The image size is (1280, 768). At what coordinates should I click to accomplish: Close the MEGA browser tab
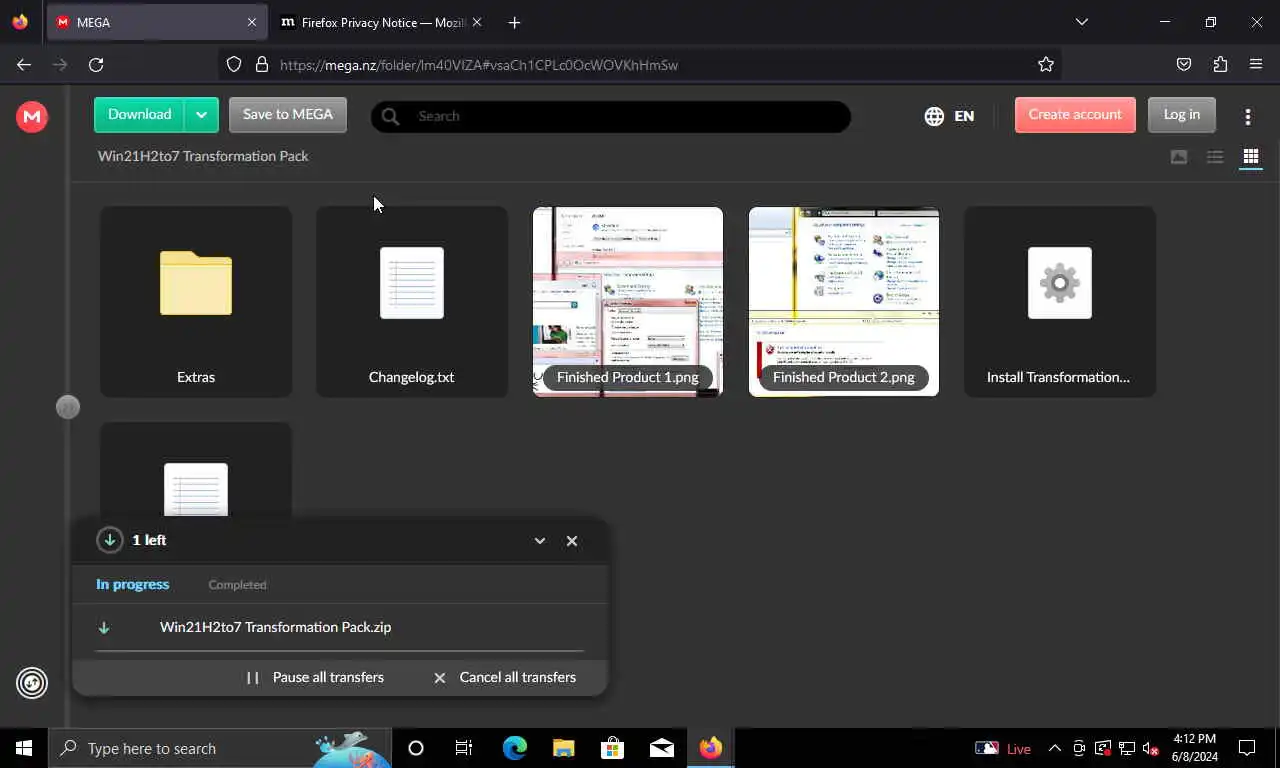(252, 22)
